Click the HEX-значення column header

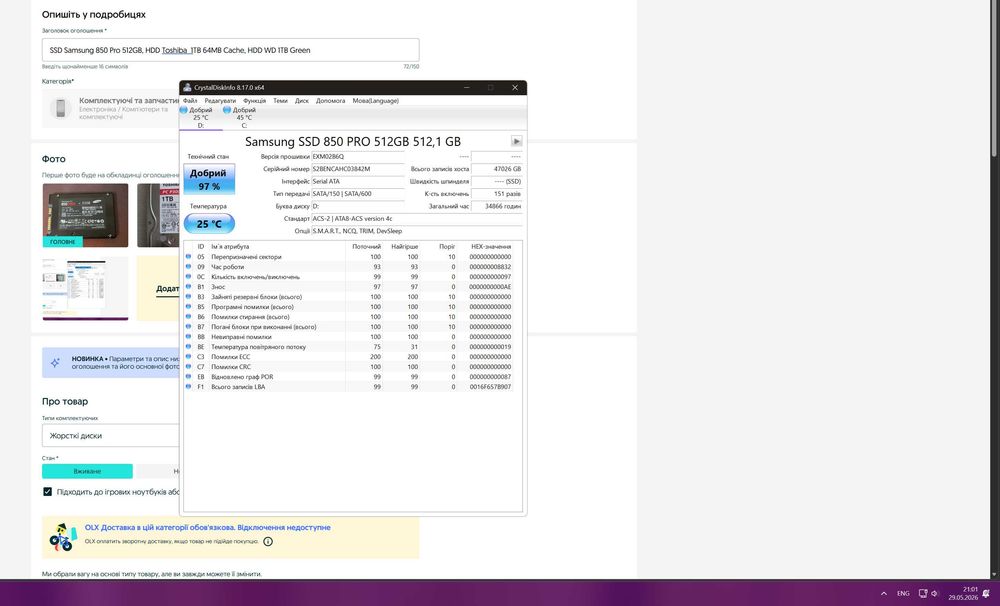point(490,246)
